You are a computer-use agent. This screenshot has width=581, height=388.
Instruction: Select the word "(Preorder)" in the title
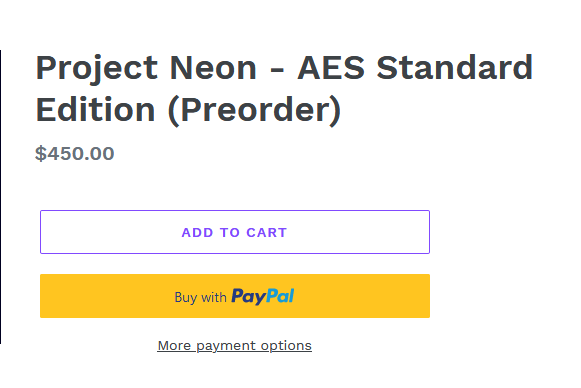[255, 110]
